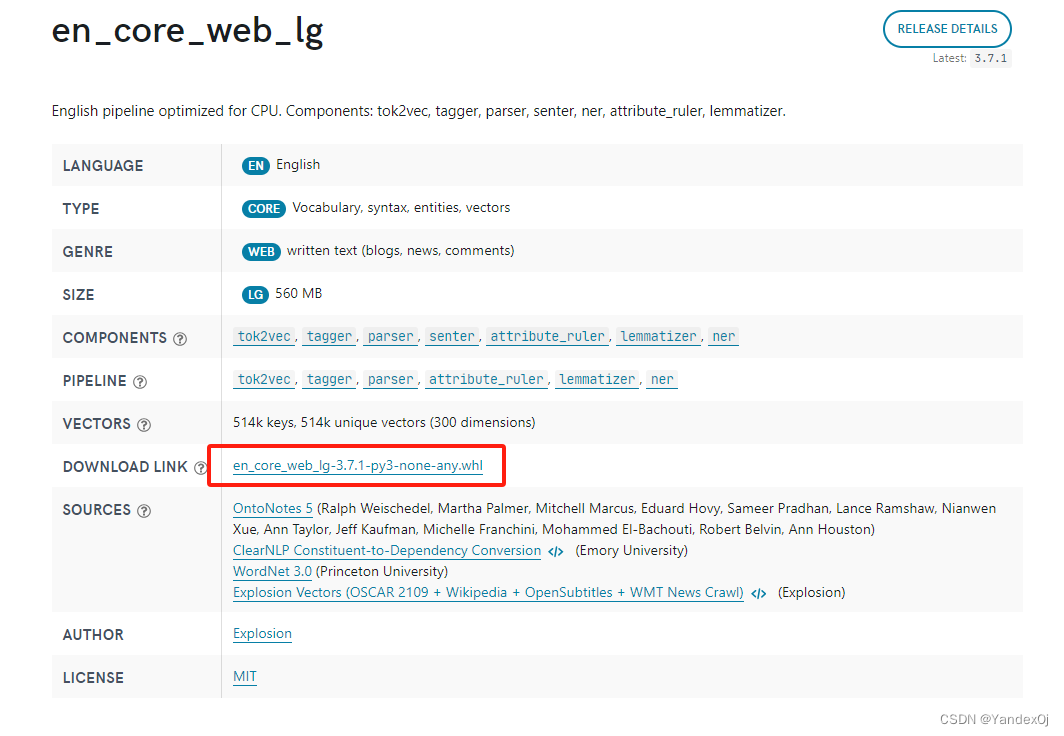This screenshot has height=736, width=1064.
Task: Click the (Princeton University) source attribution
Action: (381, 572)
